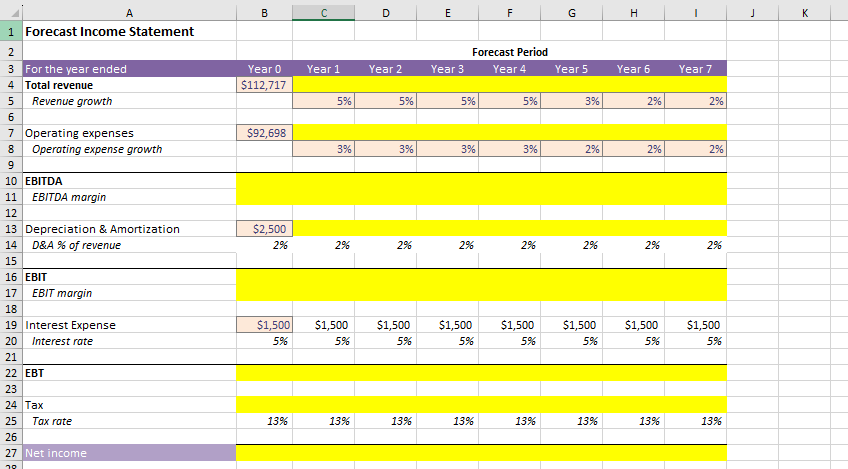Screen dimensions: 848x469
Task: Select row 22 header
Action: pos(11,373)
